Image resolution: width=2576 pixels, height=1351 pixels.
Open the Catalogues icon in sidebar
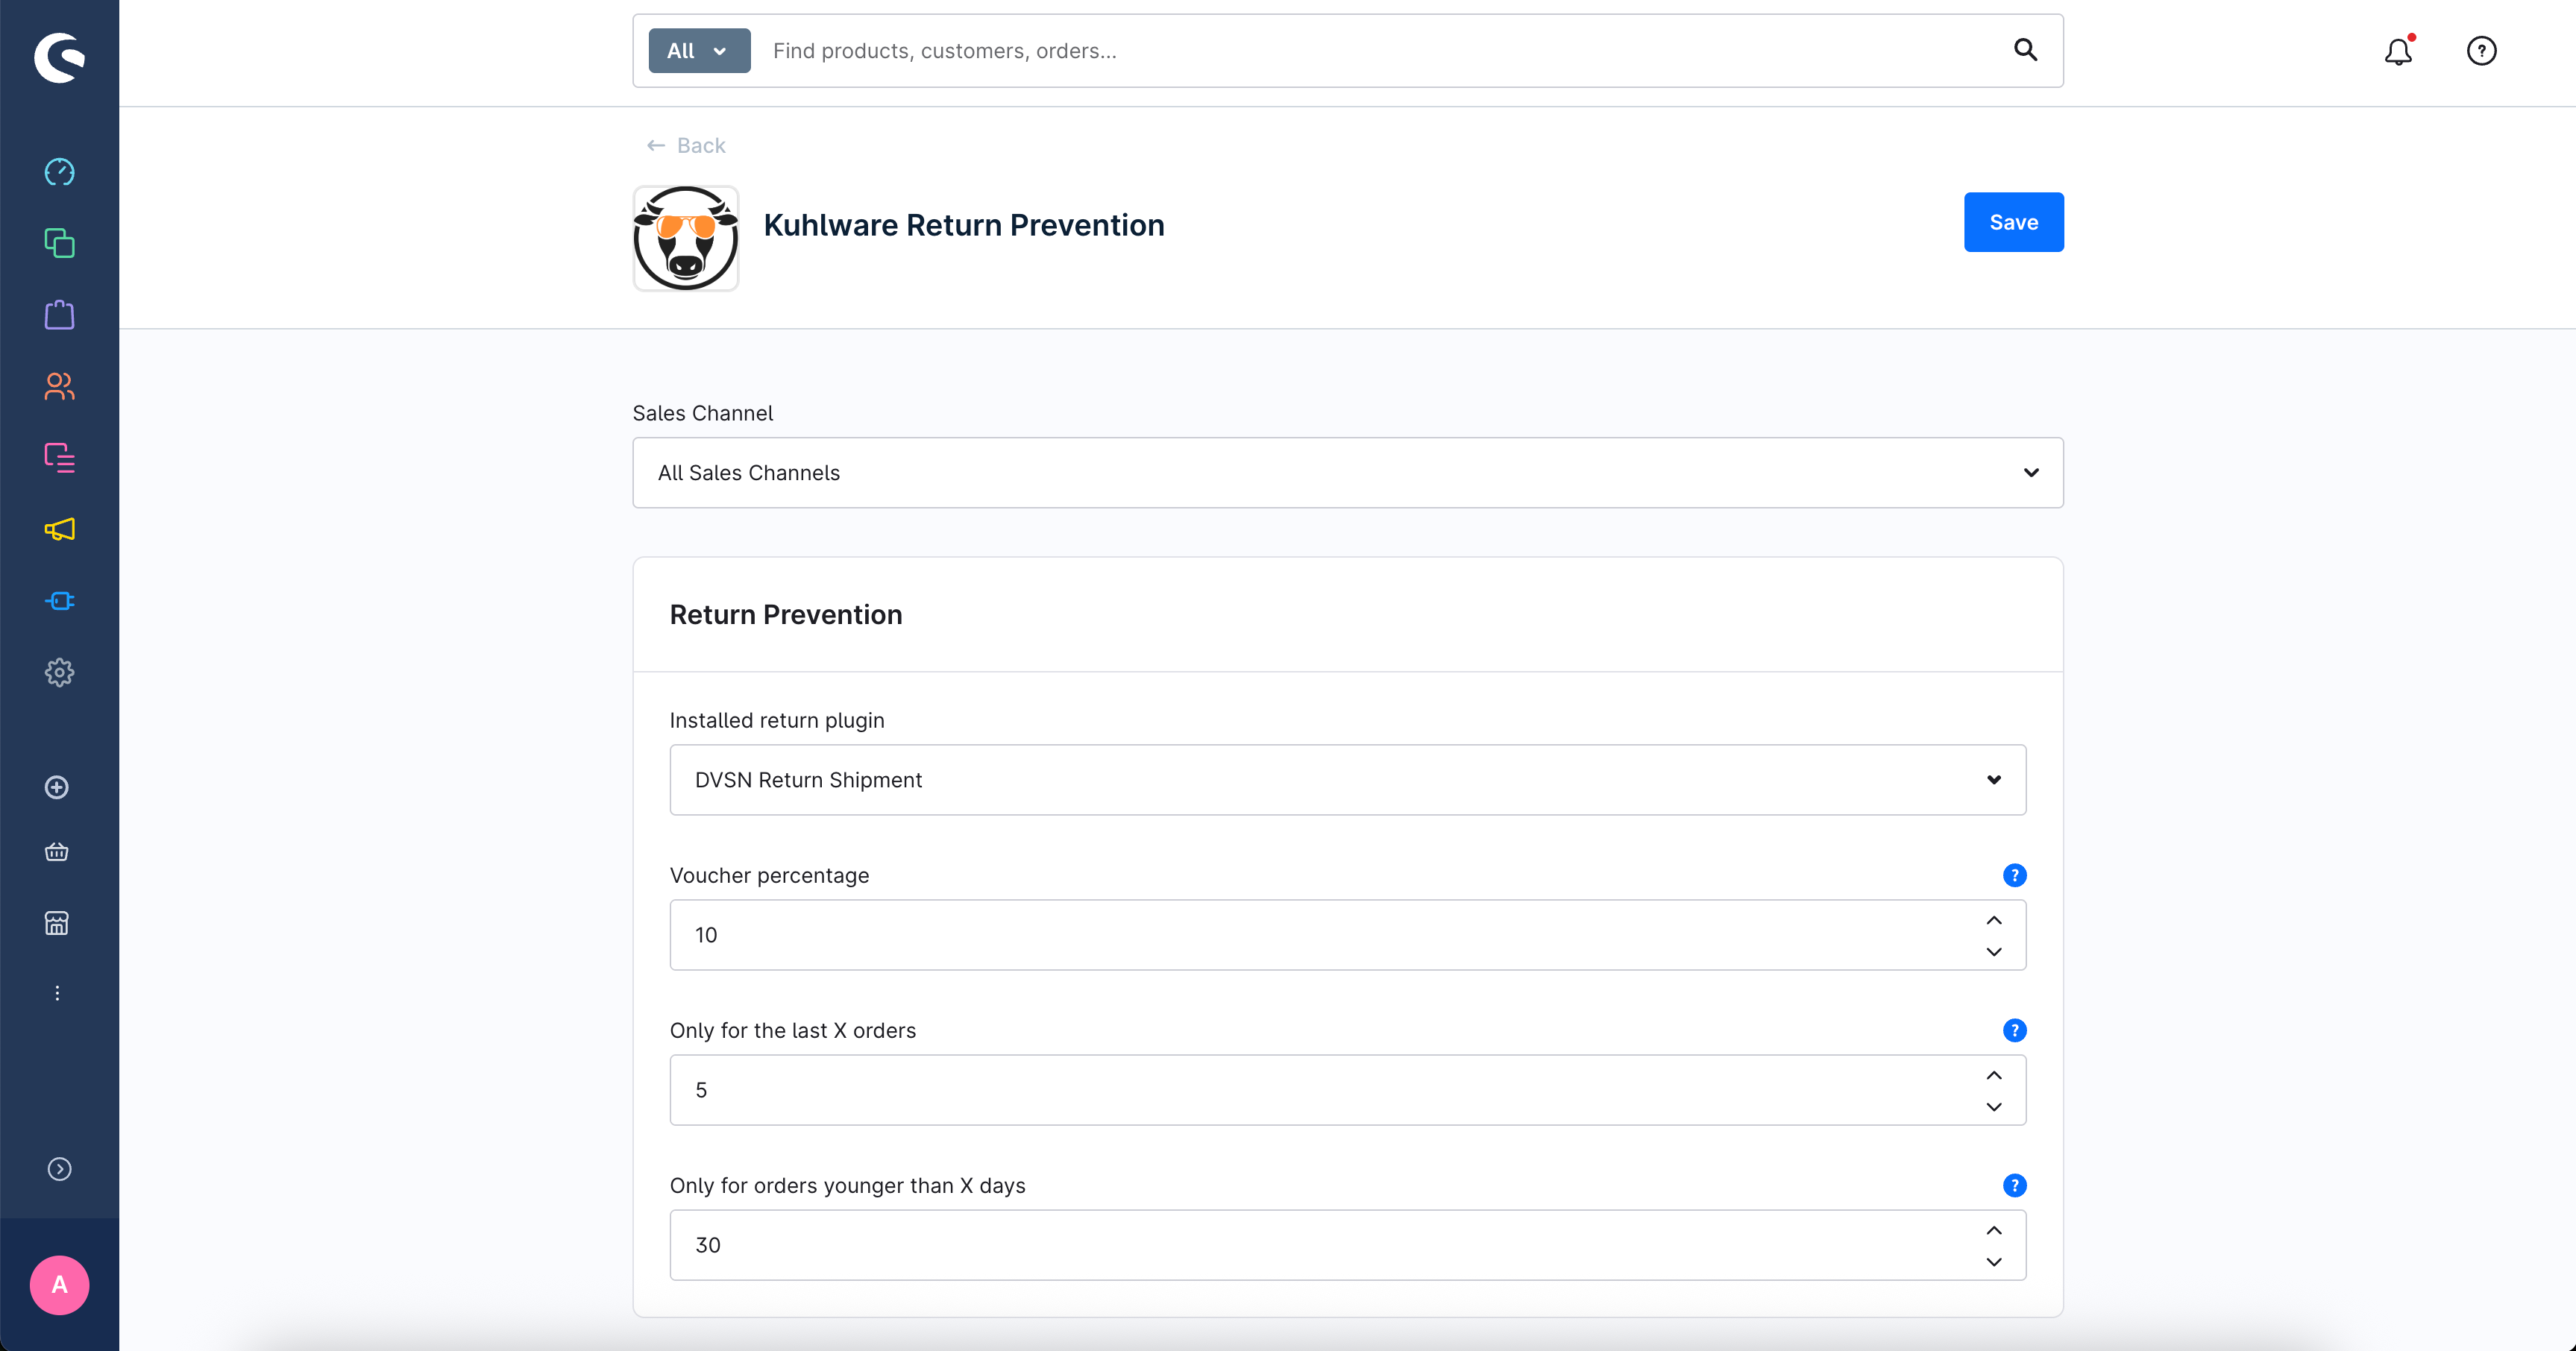point(59,243)
